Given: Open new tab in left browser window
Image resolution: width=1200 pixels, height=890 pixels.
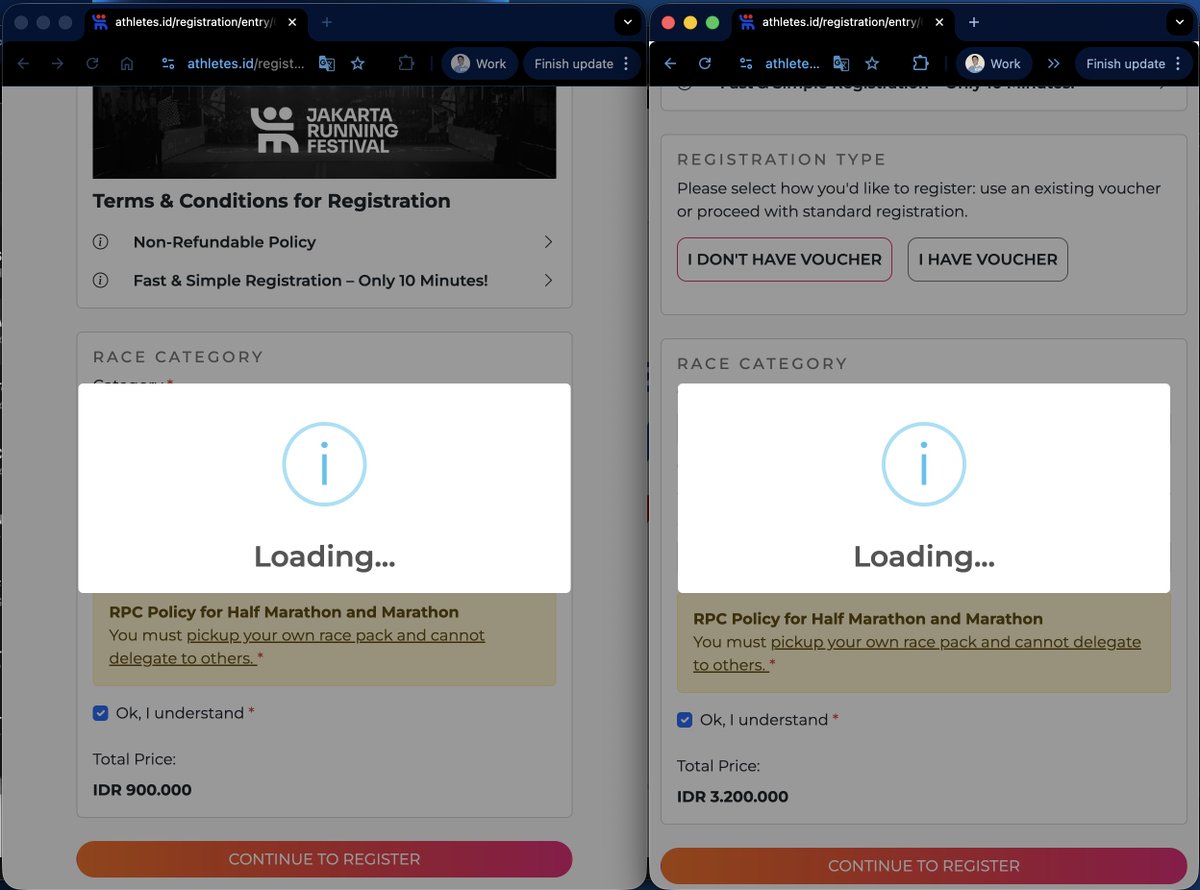Looking at the screenshot, I should point(327,22).
